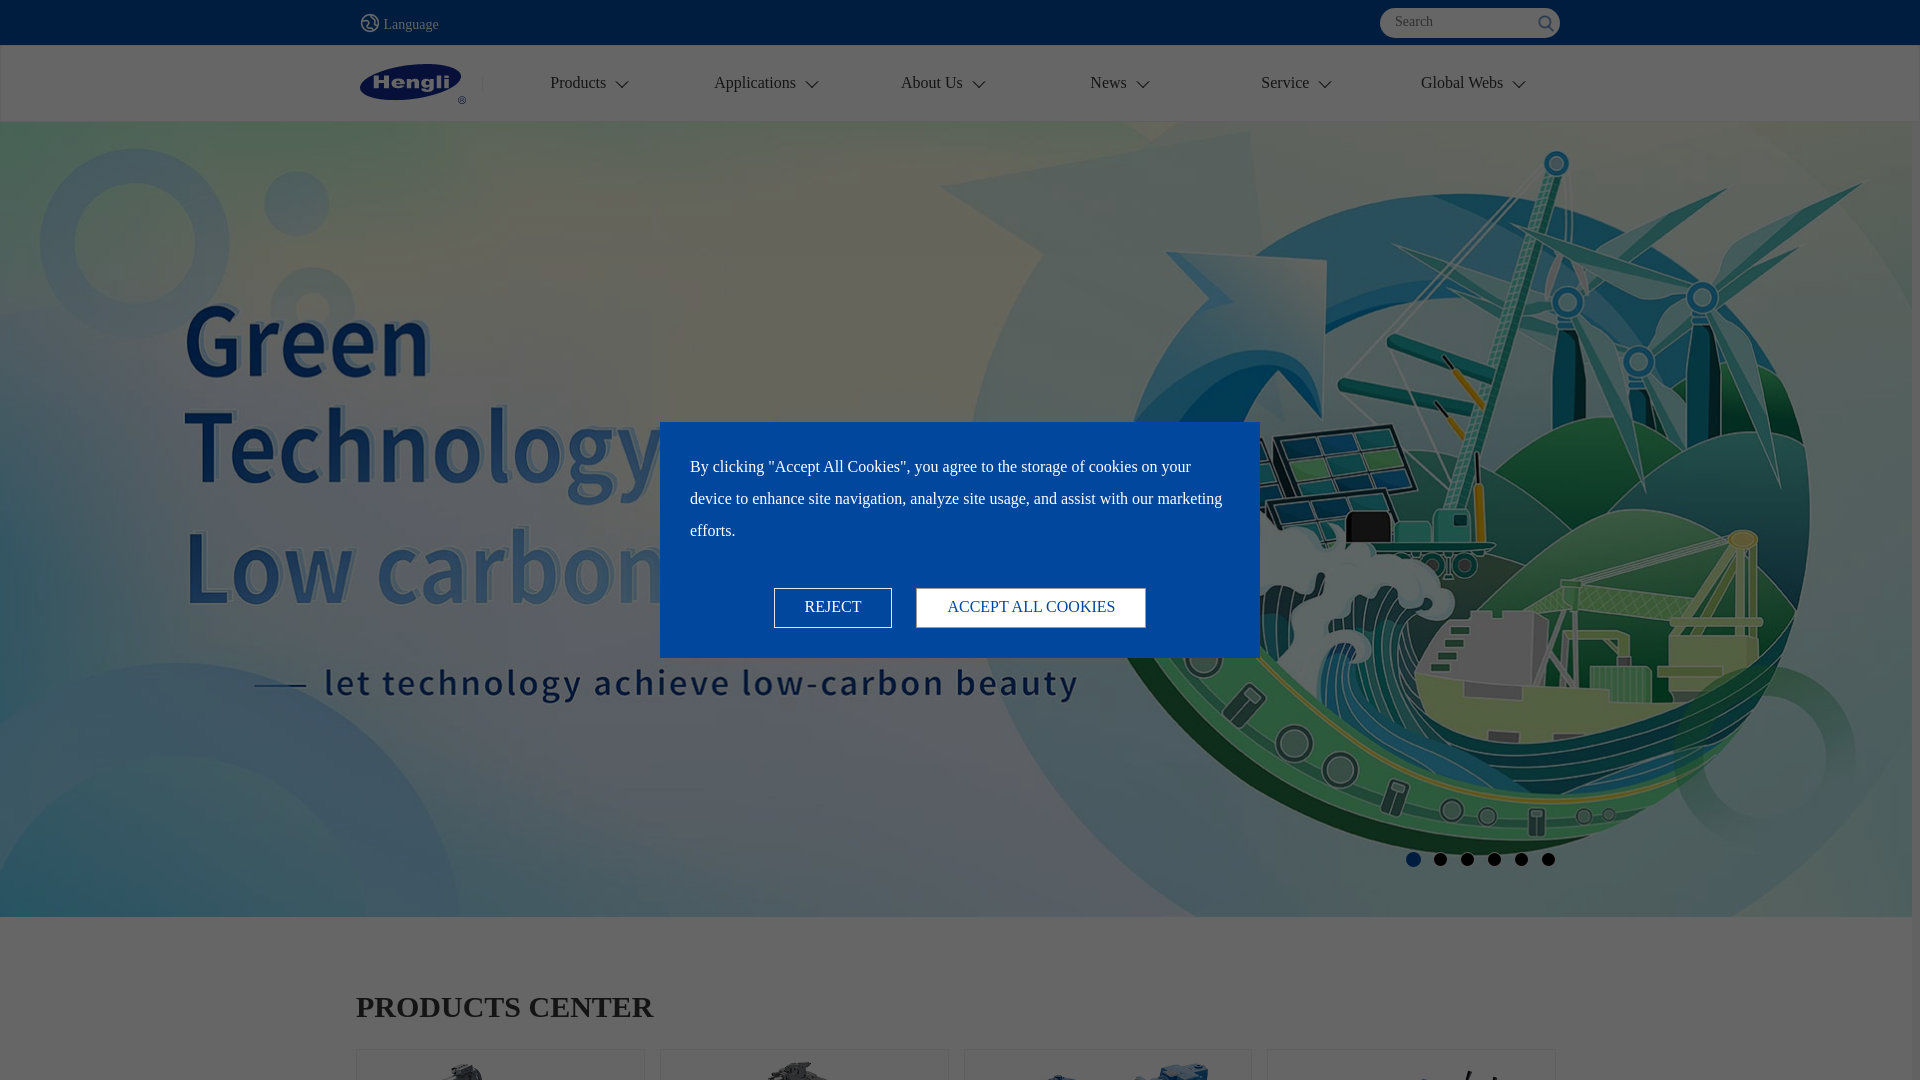Expand the Applications chevron arrow
The image size is (1920, 1080).
coord(812,85)
